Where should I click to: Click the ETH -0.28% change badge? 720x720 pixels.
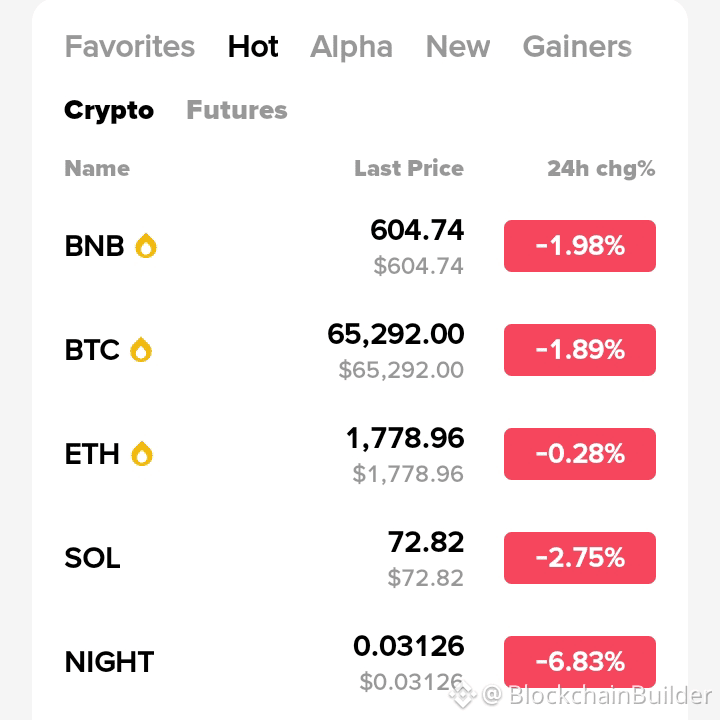579,454
